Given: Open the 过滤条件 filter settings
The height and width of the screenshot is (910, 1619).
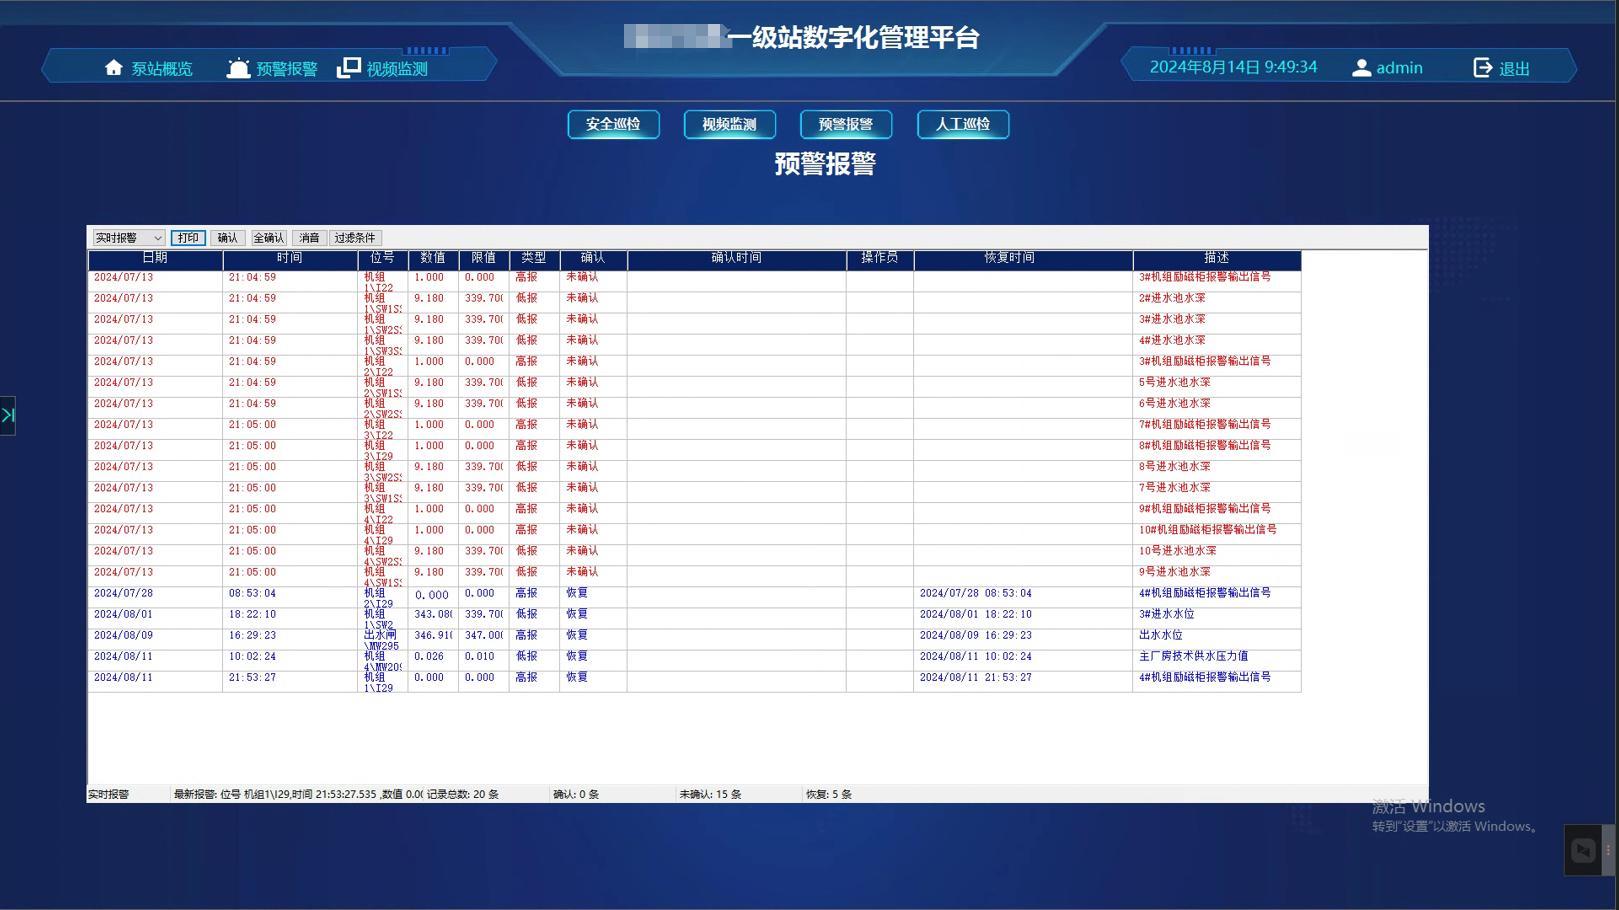Looking at the screenshot, I should point(355,238).
